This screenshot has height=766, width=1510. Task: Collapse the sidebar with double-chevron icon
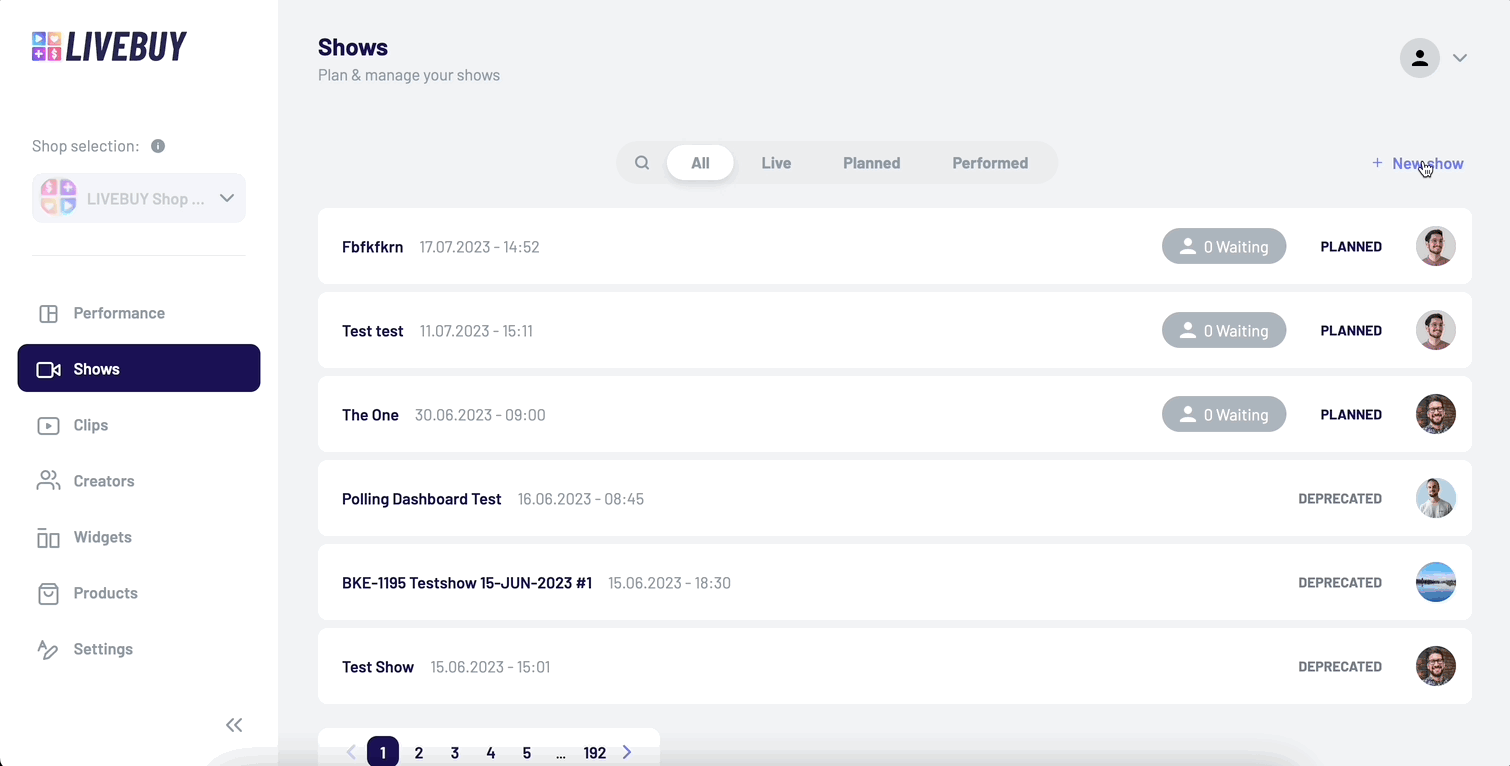click(234, 725)
